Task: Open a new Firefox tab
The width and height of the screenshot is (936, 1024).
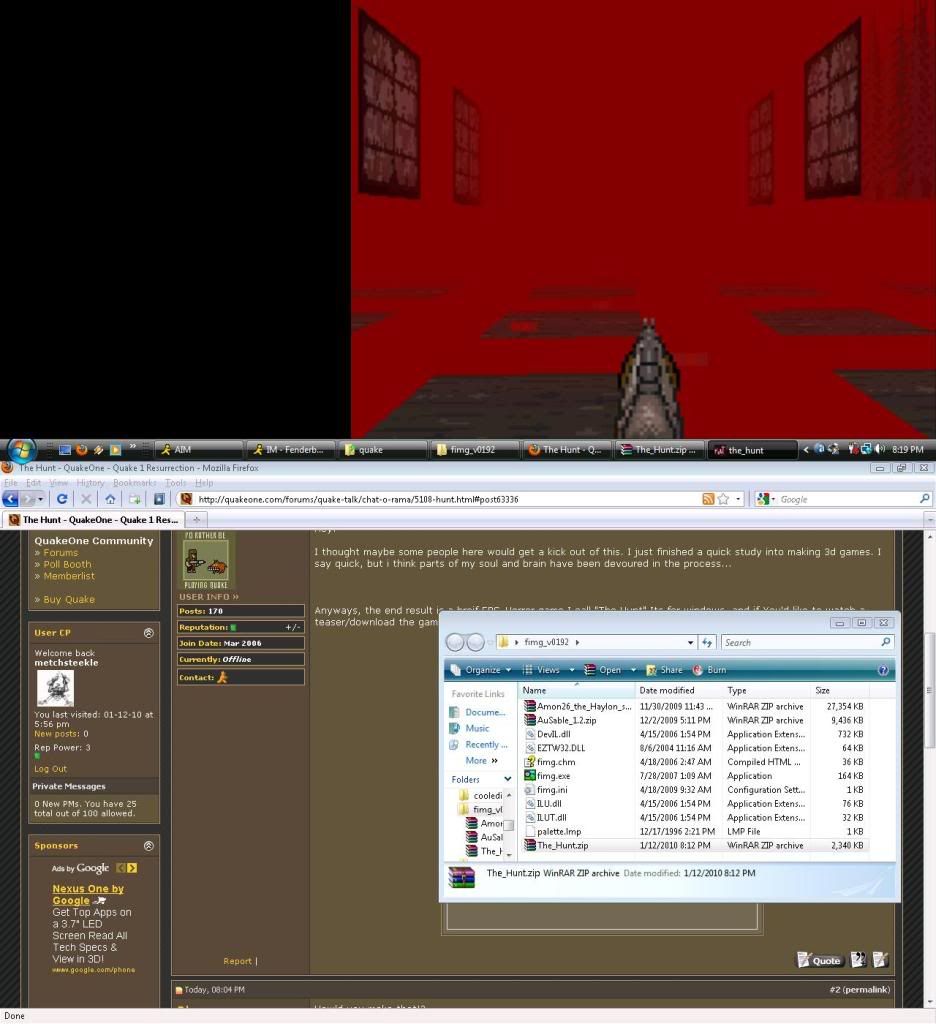Action: pyautogui.click(x=196, y=520)
